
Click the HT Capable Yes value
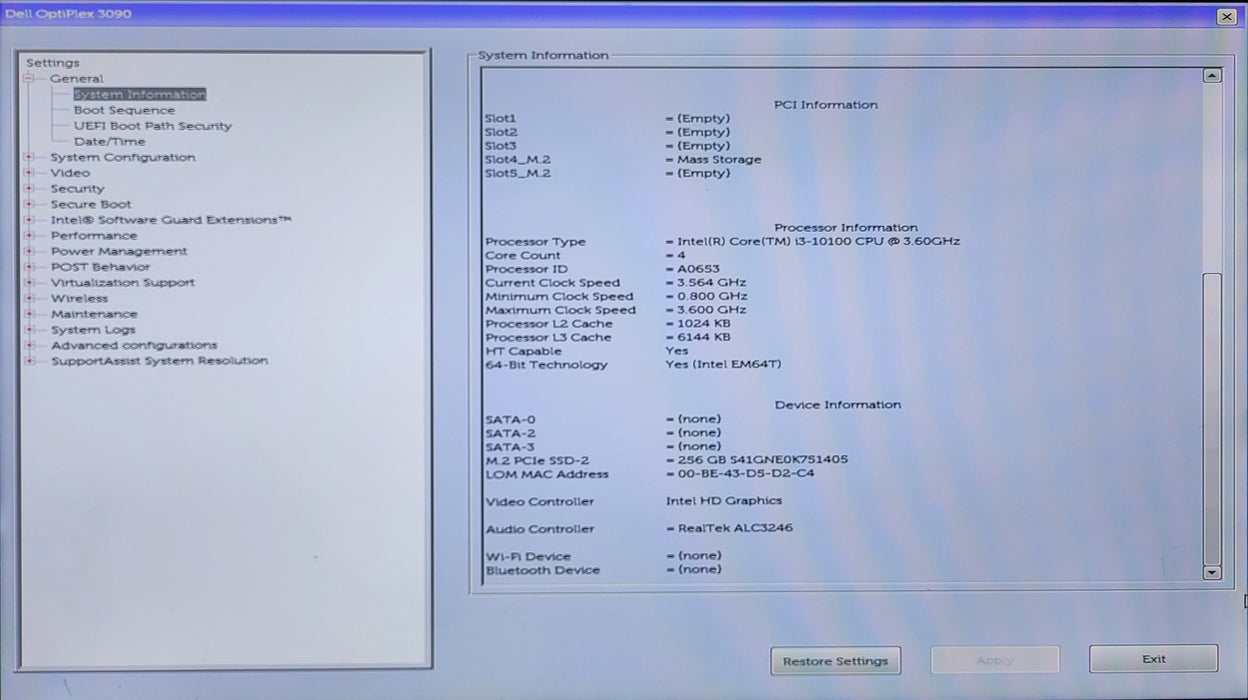click(x=677, y=351)
